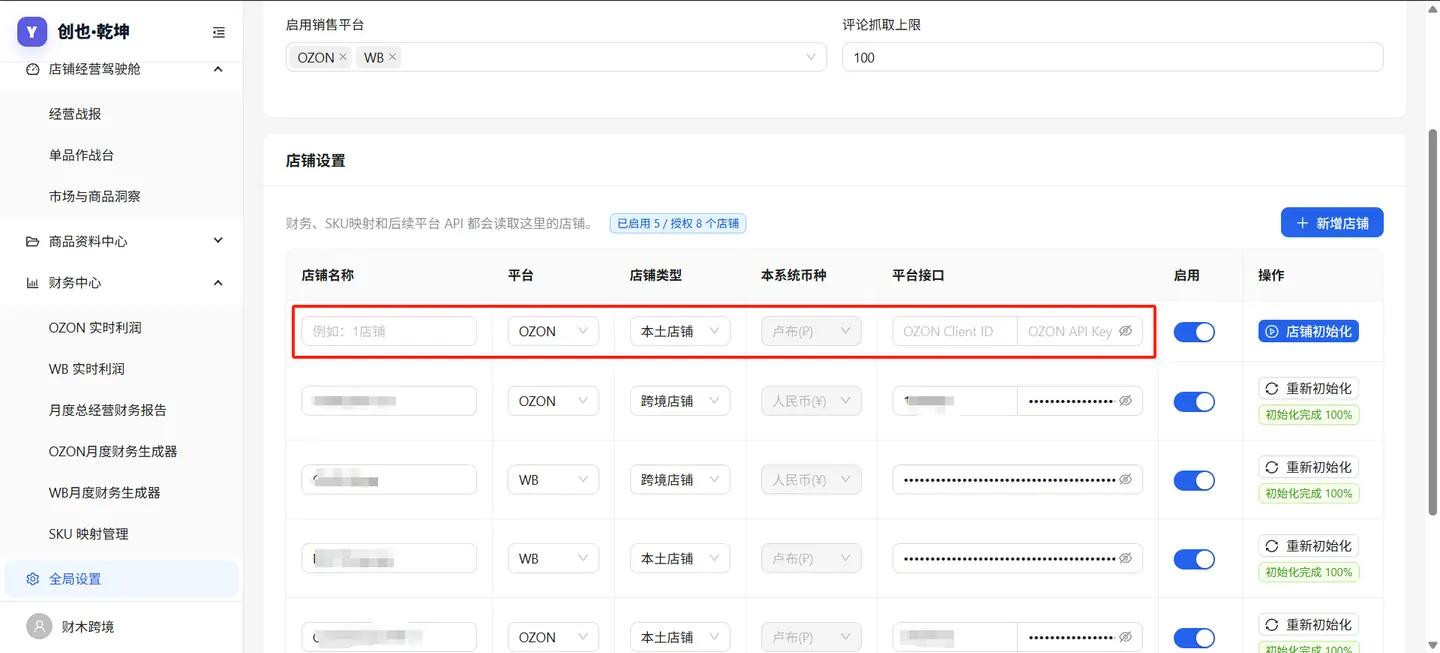Reveal the token in the WB 本土店铺 row

pyautogui.click(x=1125, y=558)
